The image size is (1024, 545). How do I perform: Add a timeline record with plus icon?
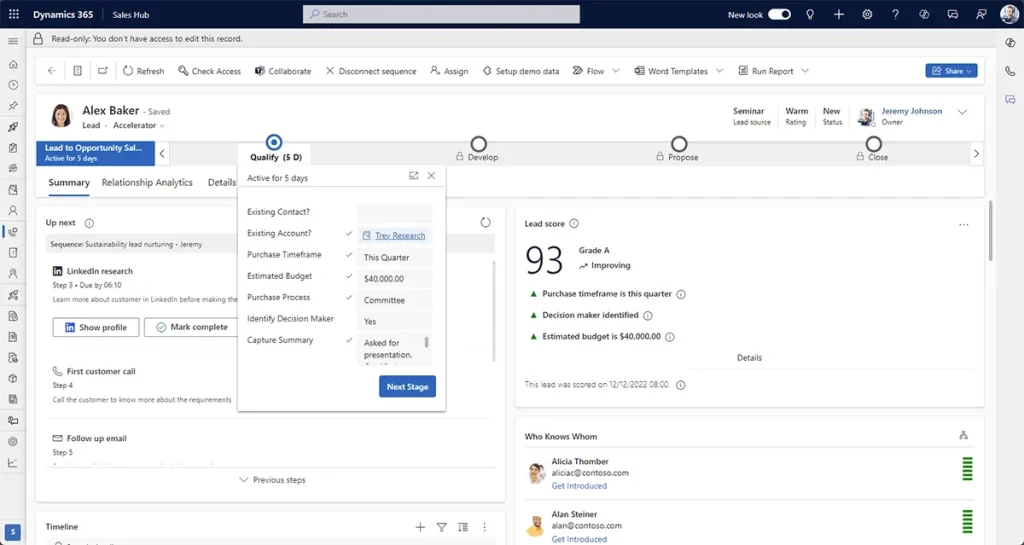420,527
